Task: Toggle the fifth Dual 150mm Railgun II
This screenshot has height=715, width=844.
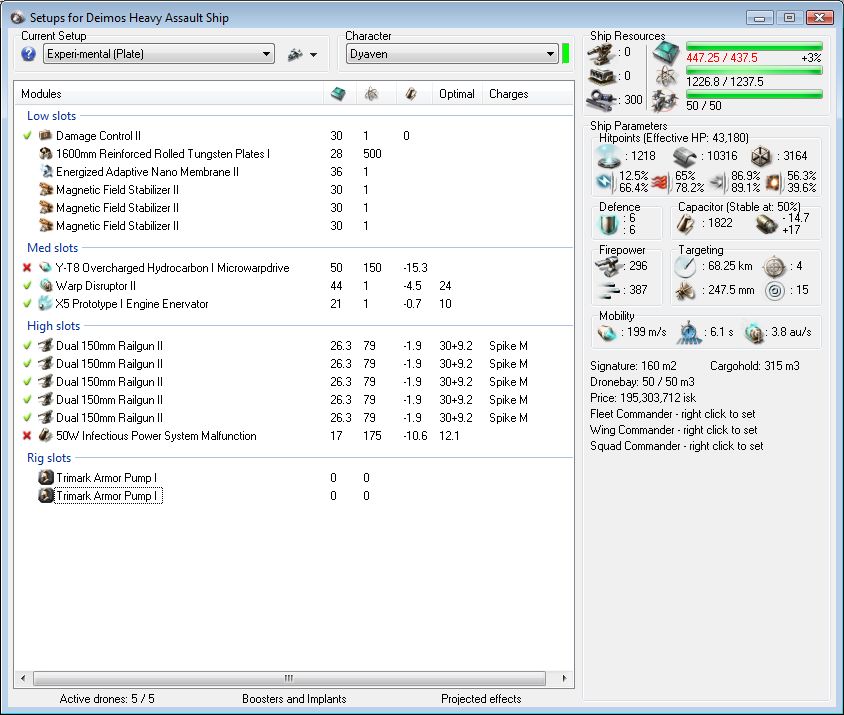Action: click(27, 418)
